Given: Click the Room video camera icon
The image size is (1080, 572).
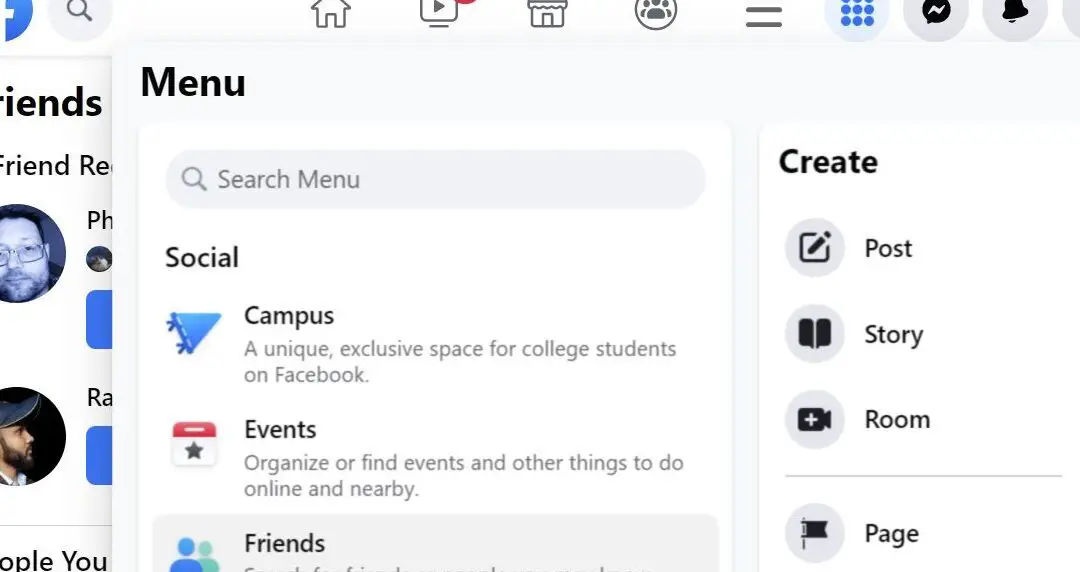Looking at the screenshot, I should (815, 419).
